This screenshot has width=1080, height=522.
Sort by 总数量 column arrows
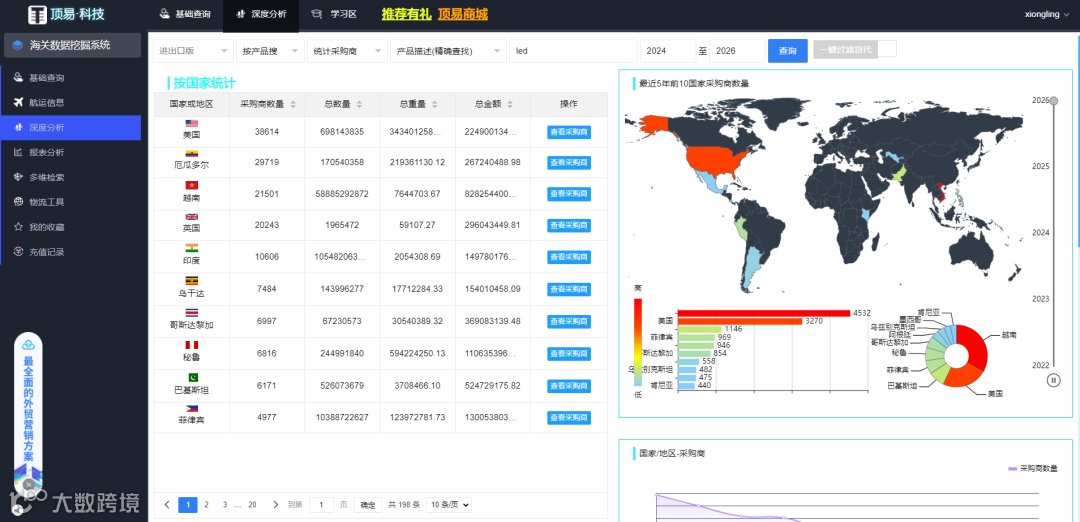360,105
